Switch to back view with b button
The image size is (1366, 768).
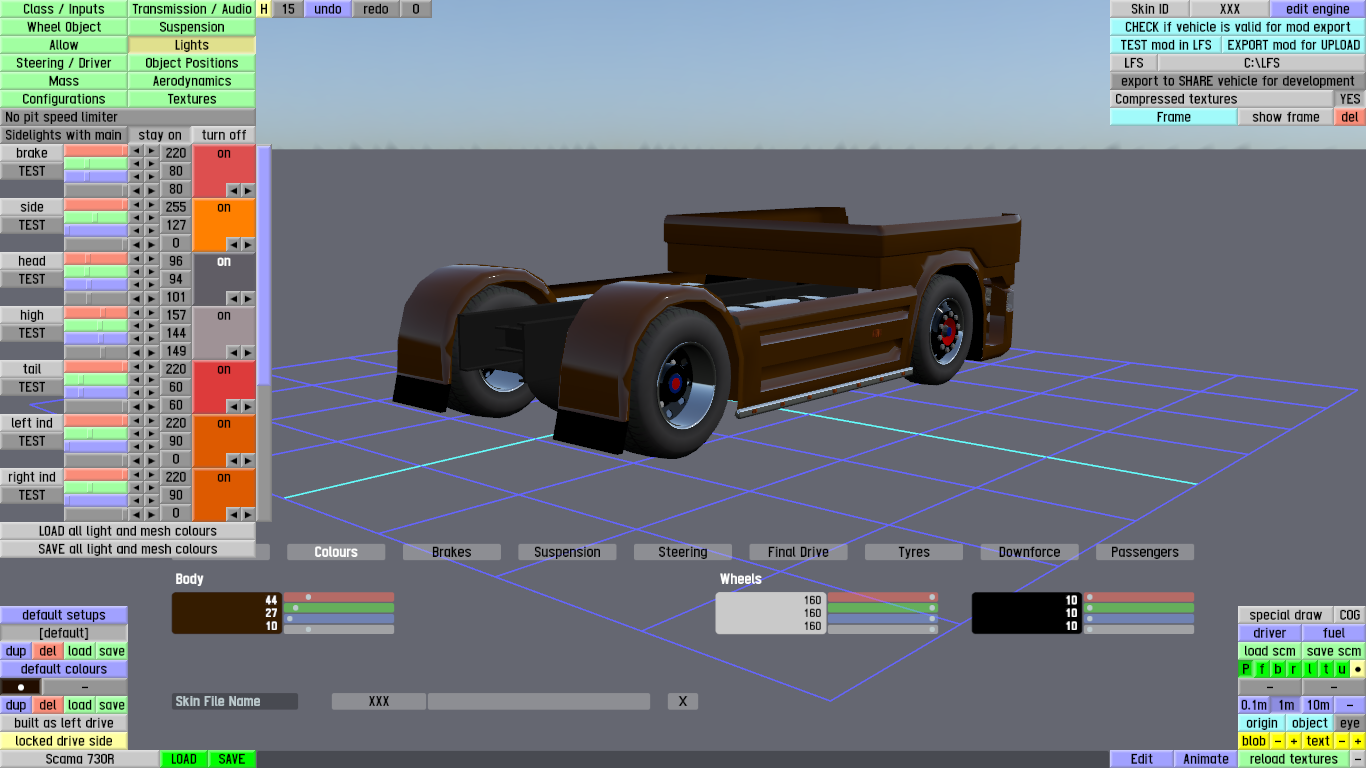pos(1278,669)
